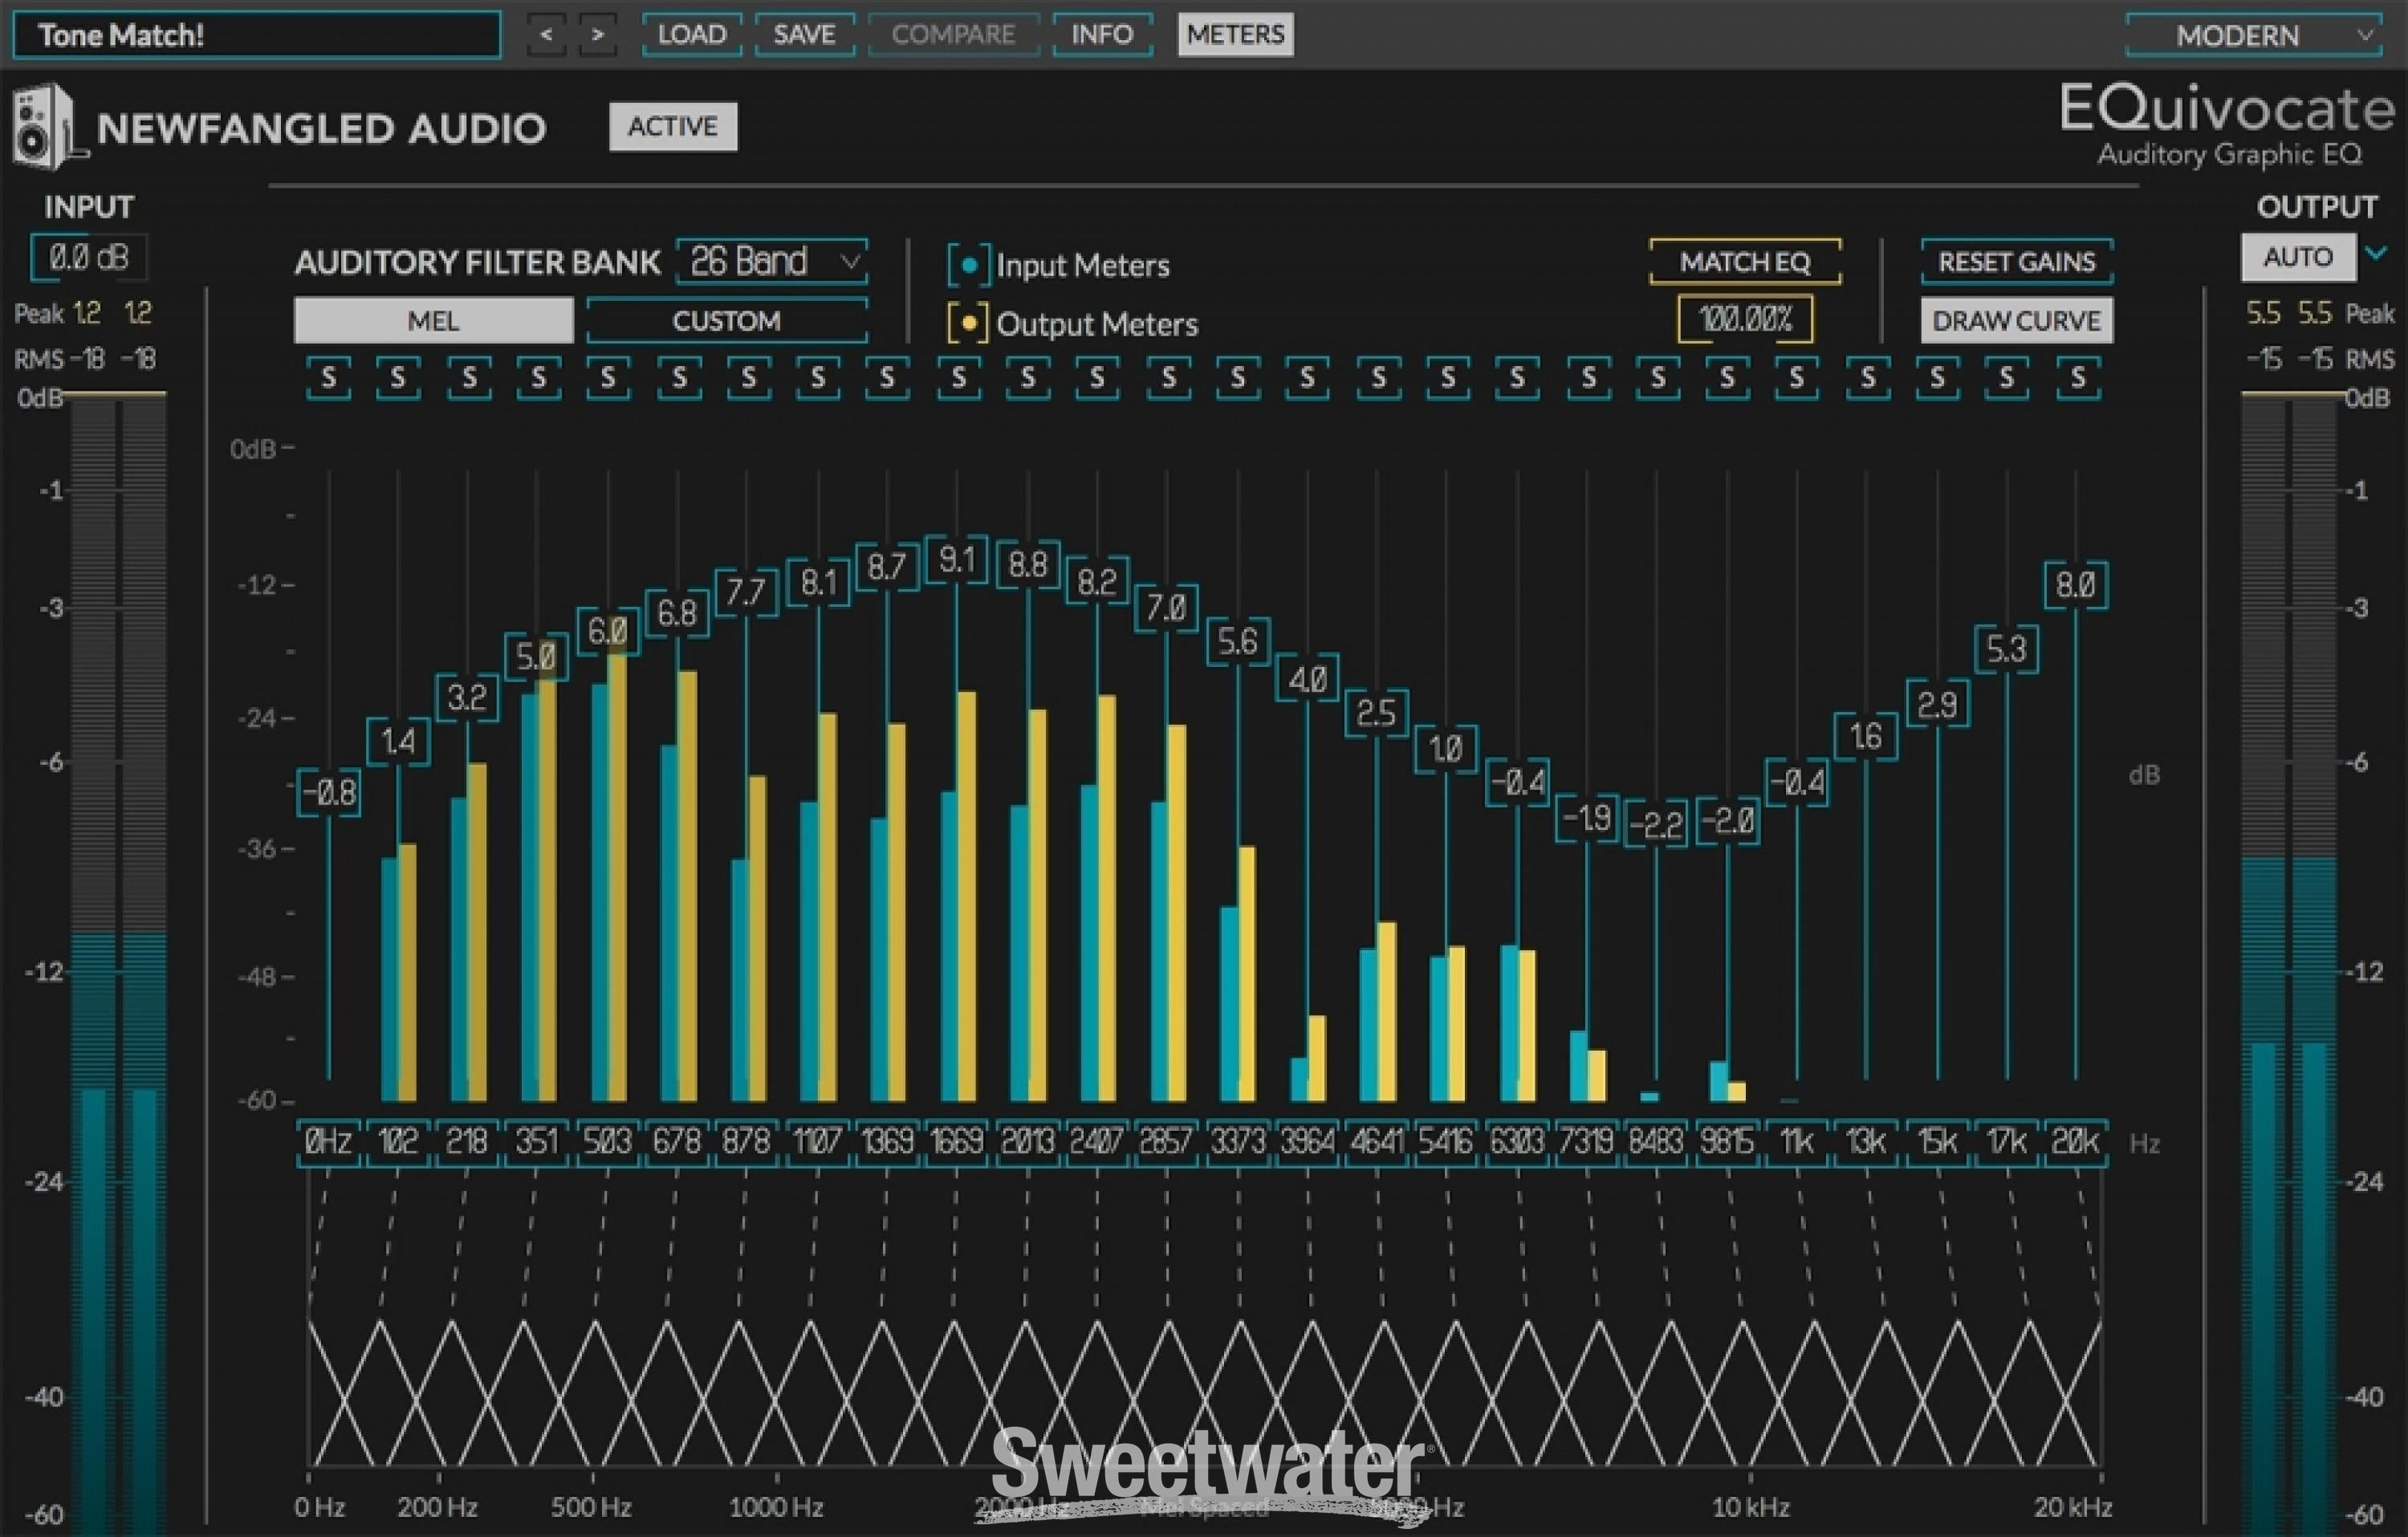Click SAVE preset button
The image size is (2408, 1537).
click(x=805, y=34)
